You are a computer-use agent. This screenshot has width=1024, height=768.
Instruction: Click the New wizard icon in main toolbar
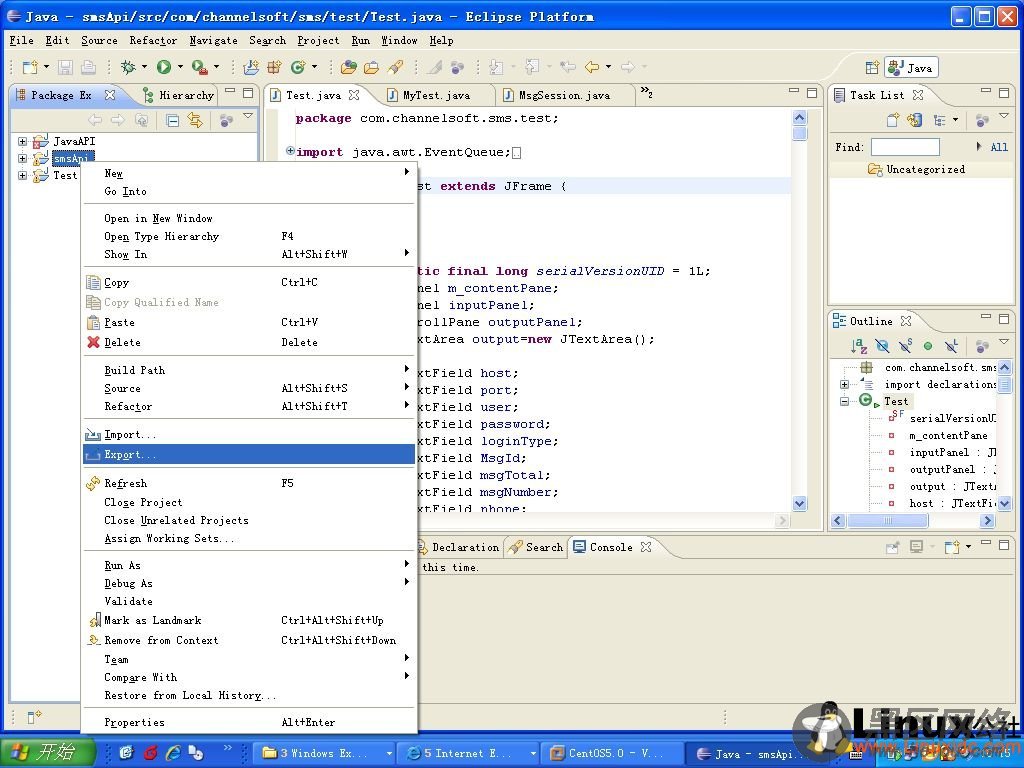coord(30,67)
